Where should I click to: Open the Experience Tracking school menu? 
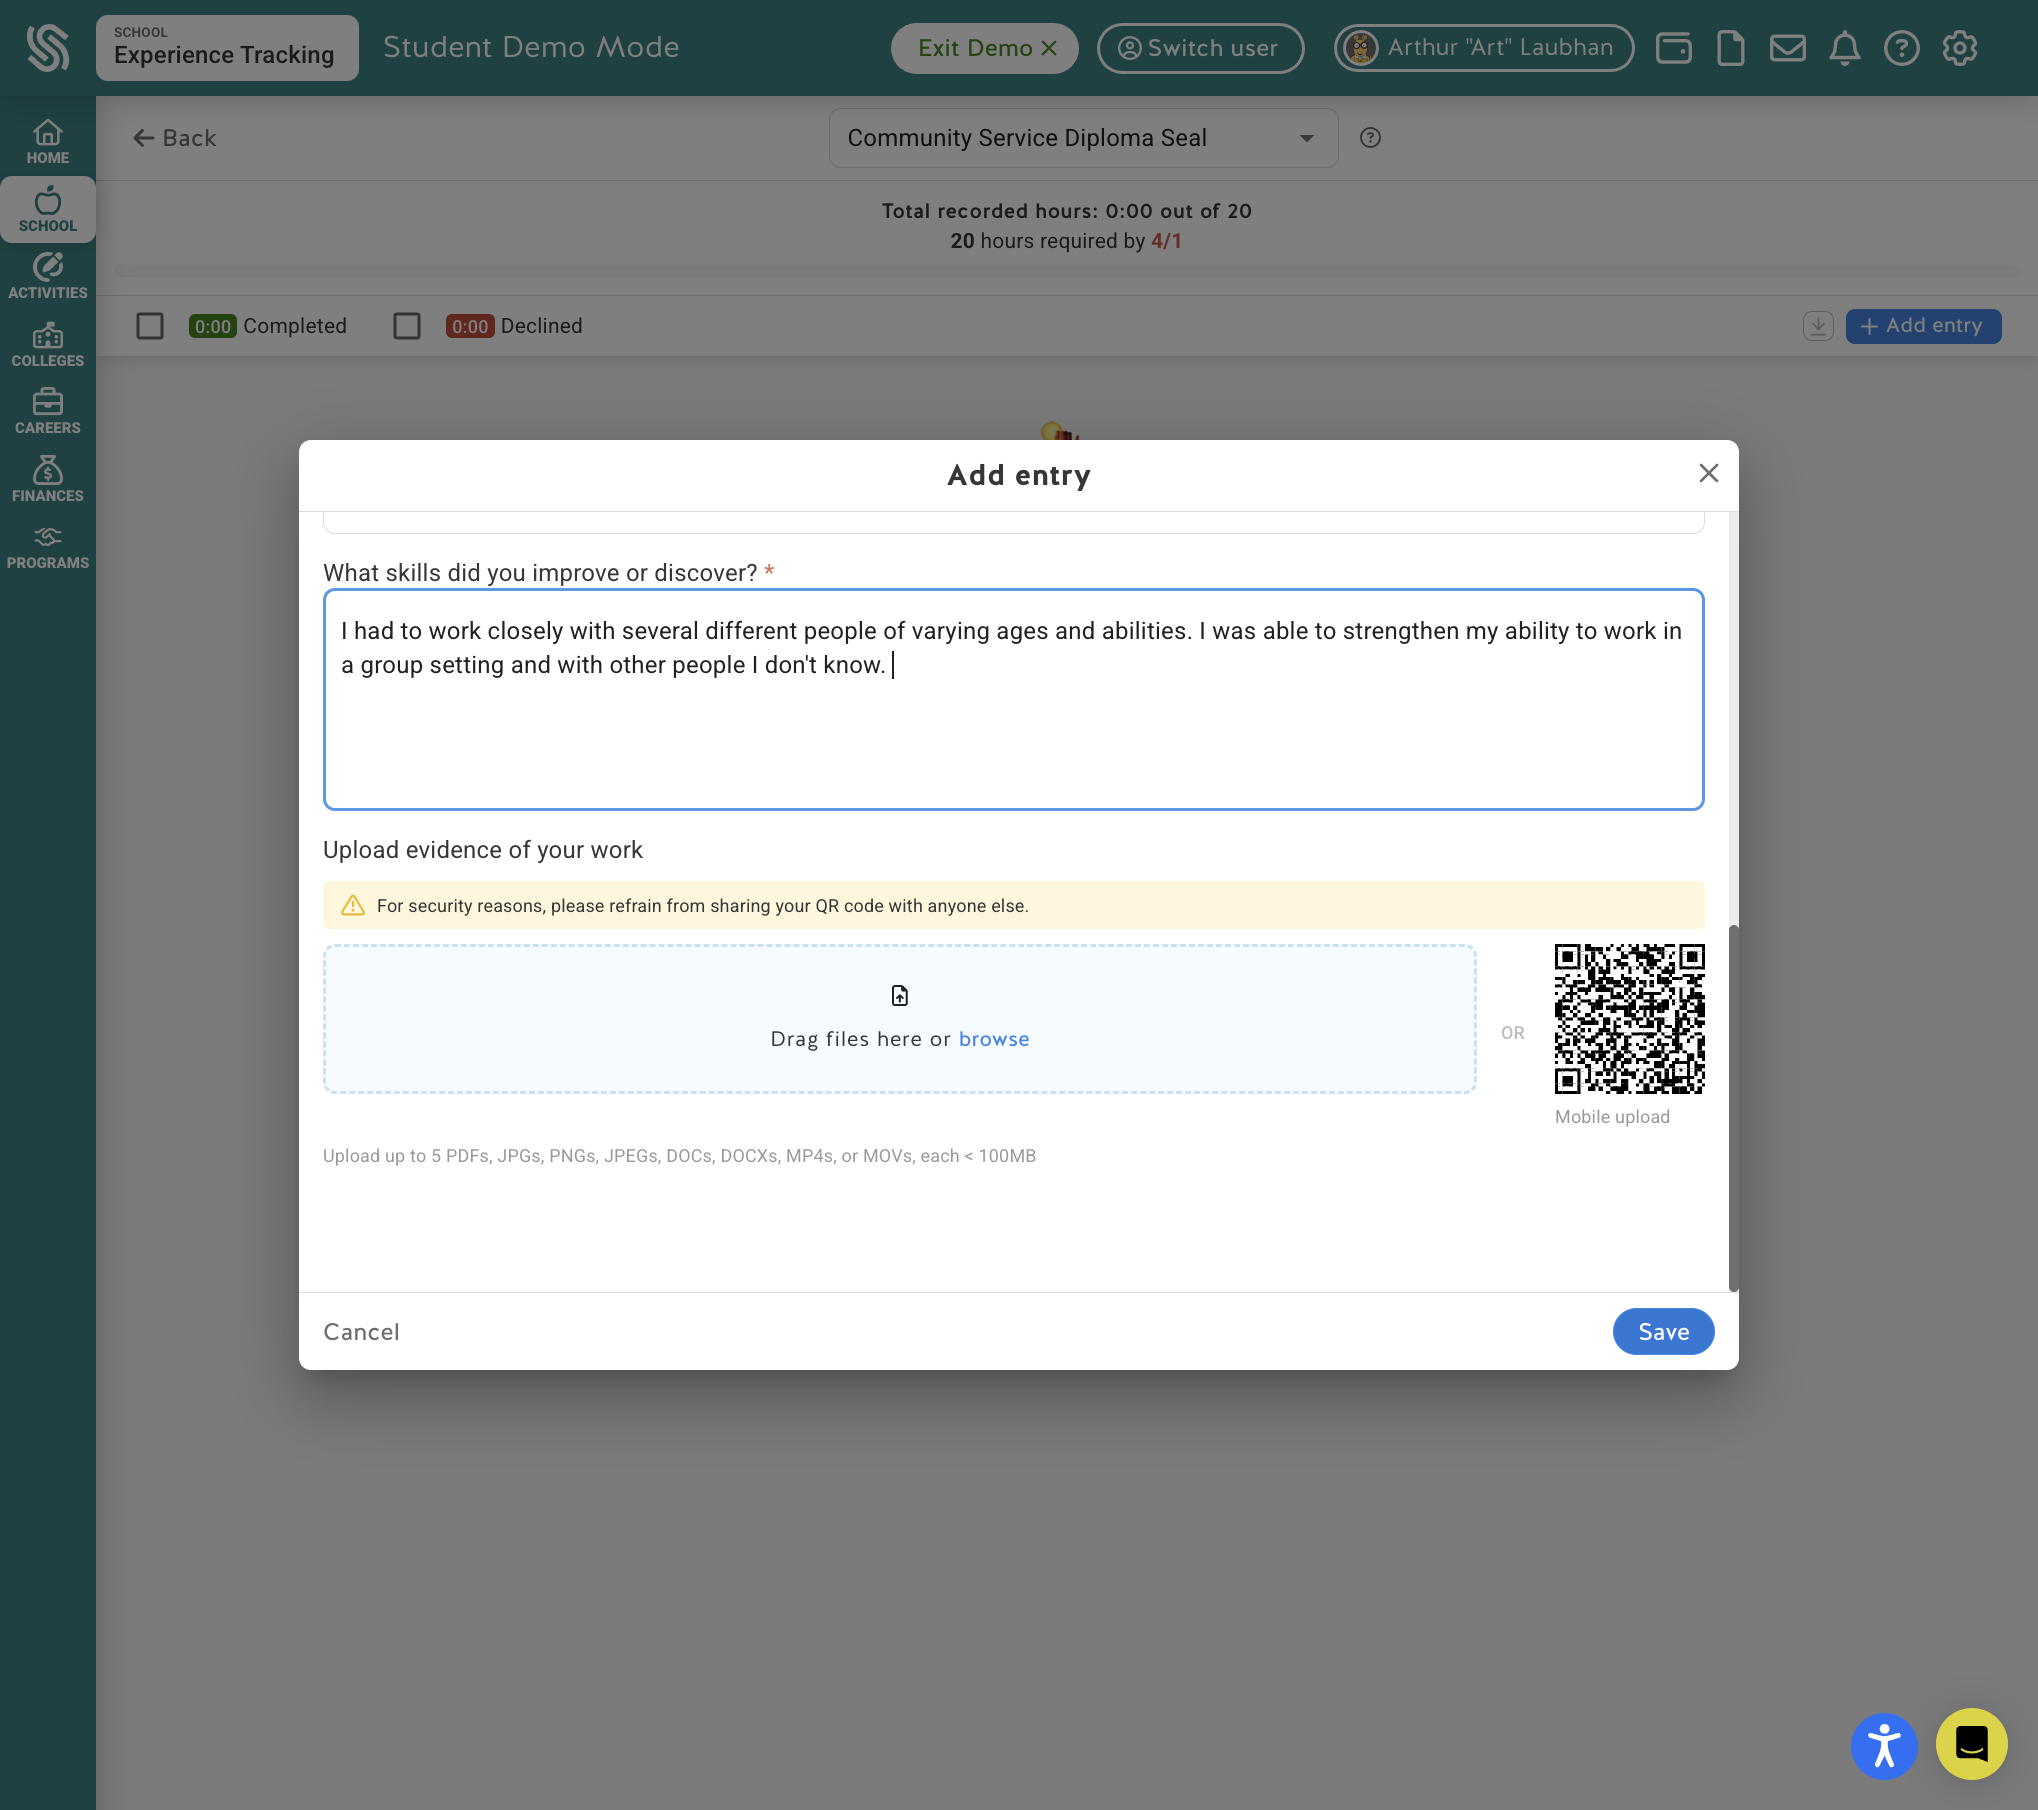click(x=227, y=48)
